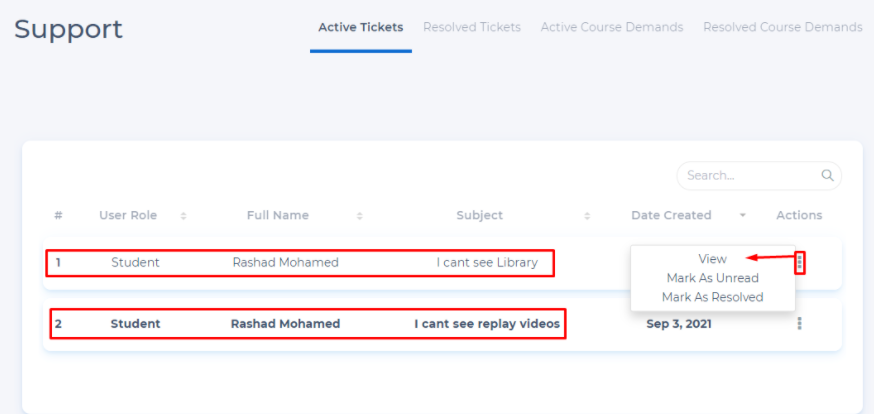
Task: Focus the Search input field
Action: tap(750, 176)
